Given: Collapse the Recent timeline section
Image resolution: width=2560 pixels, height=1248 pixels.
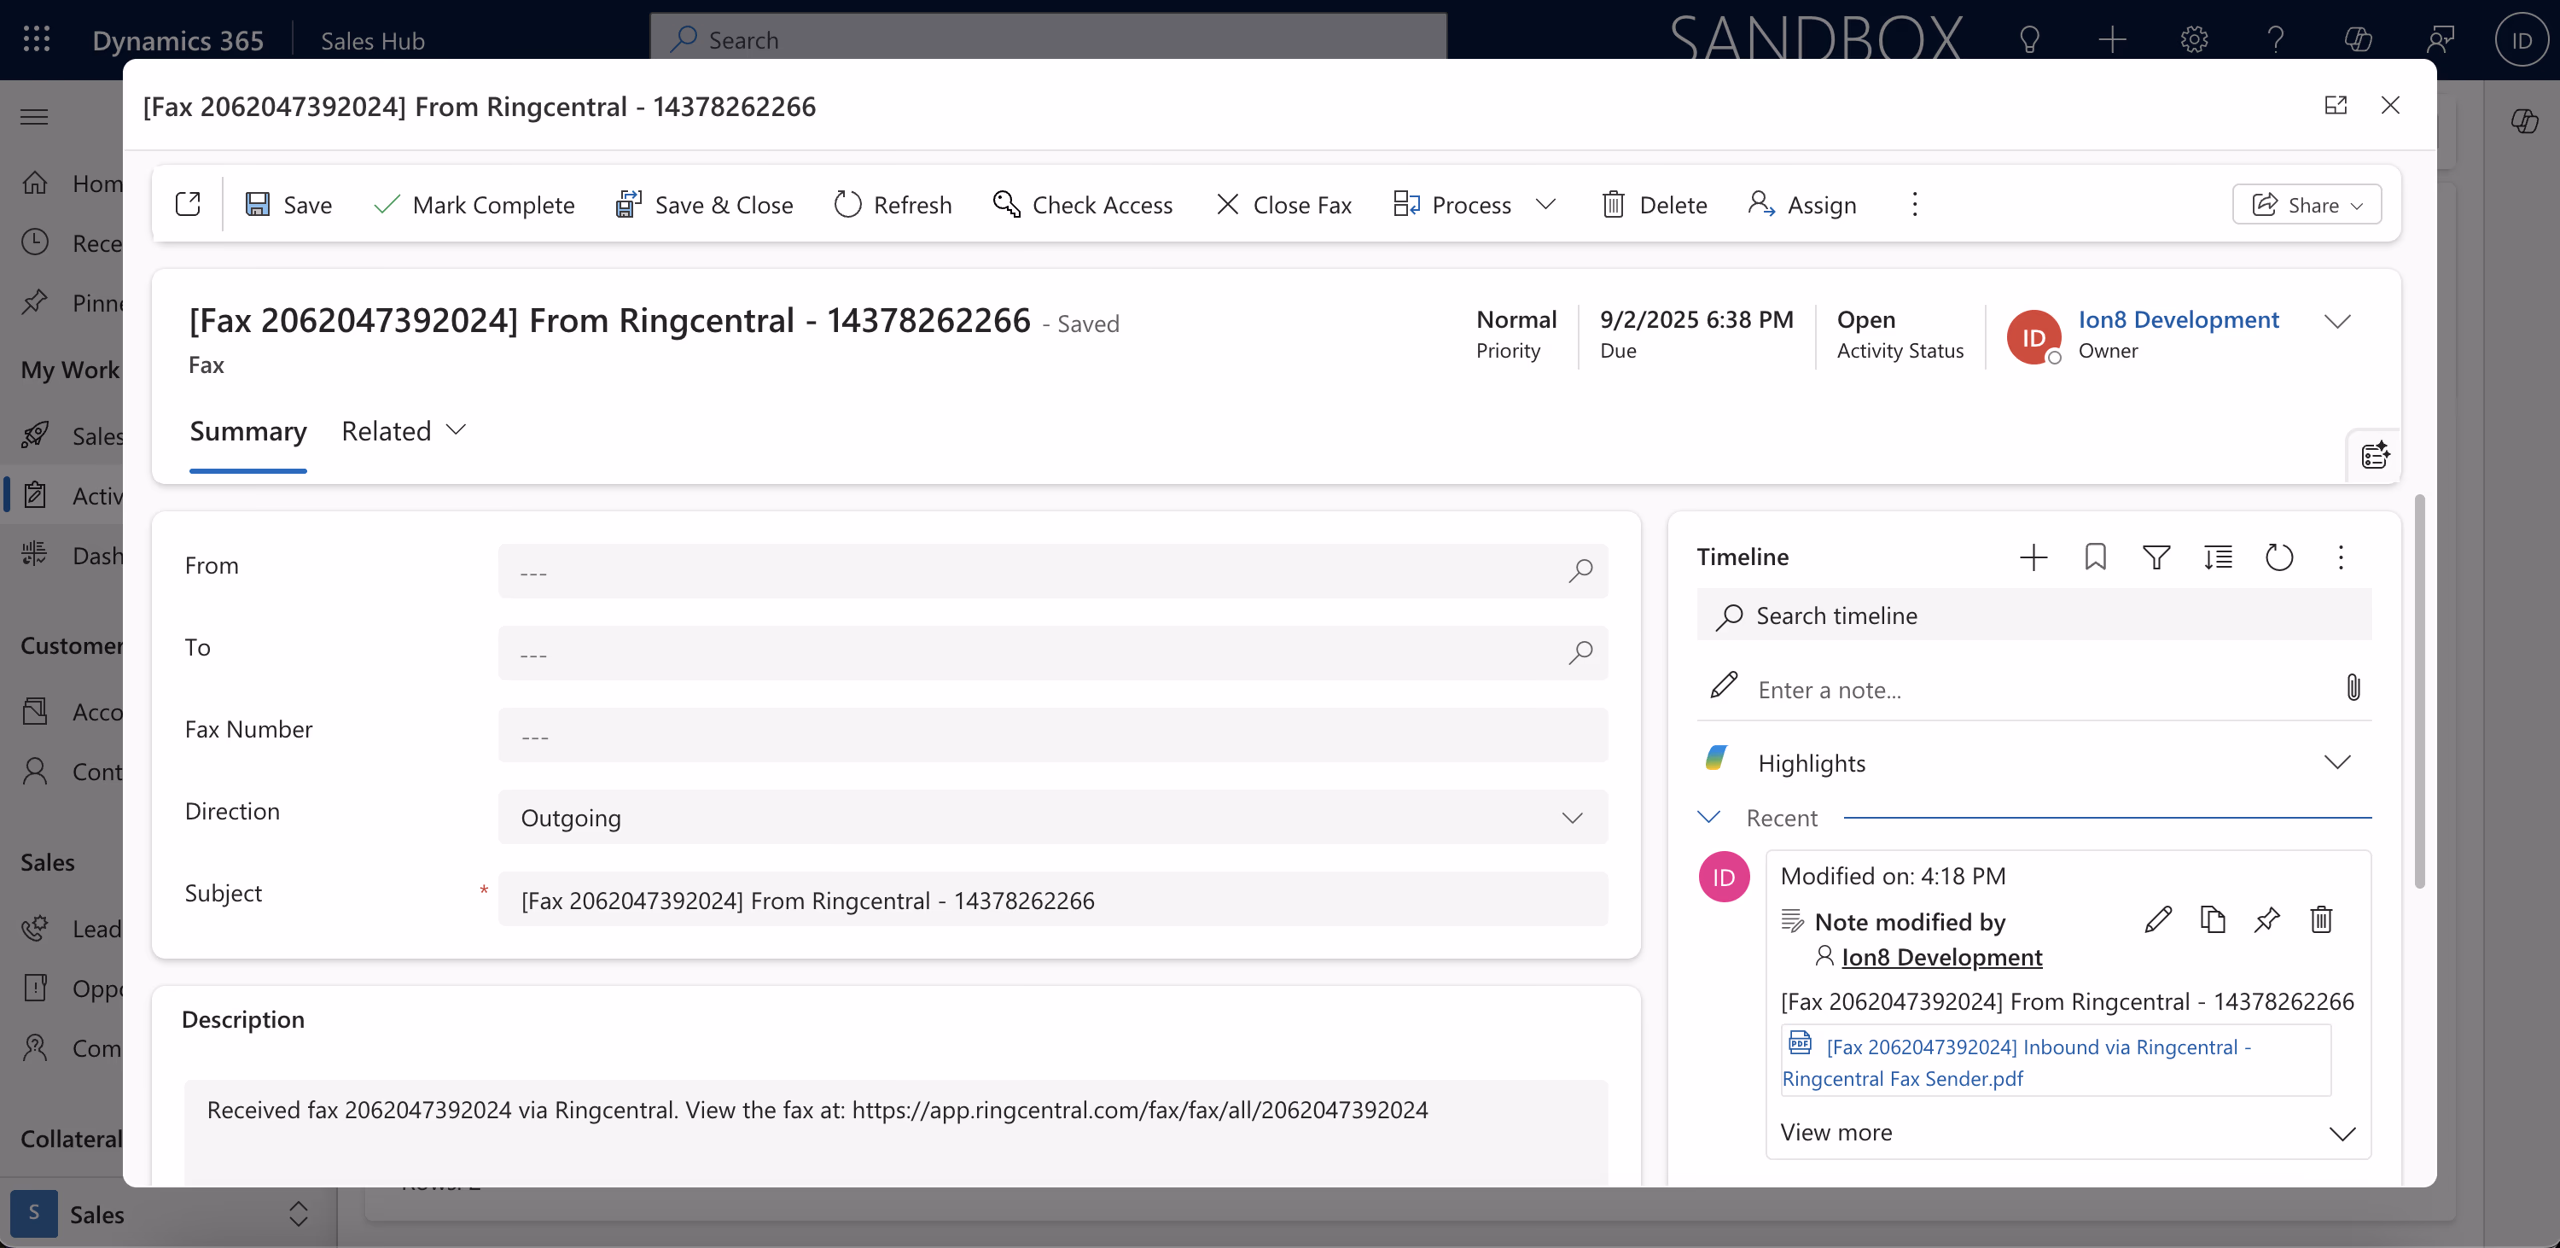Looking at the screenshot, I should [x=1709, y=817].
